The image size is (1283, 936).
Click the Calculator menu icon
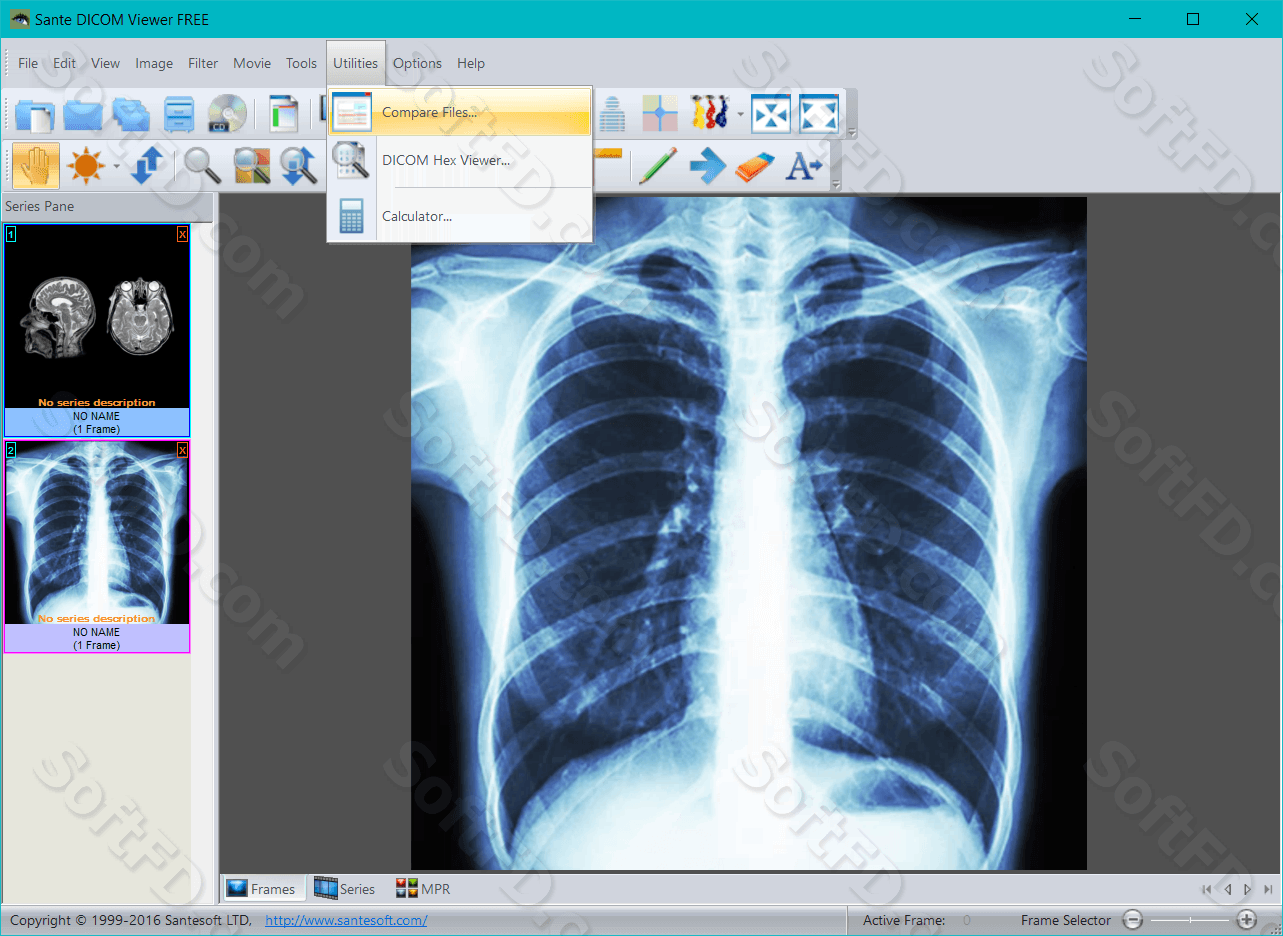click(x=351, y=216)
